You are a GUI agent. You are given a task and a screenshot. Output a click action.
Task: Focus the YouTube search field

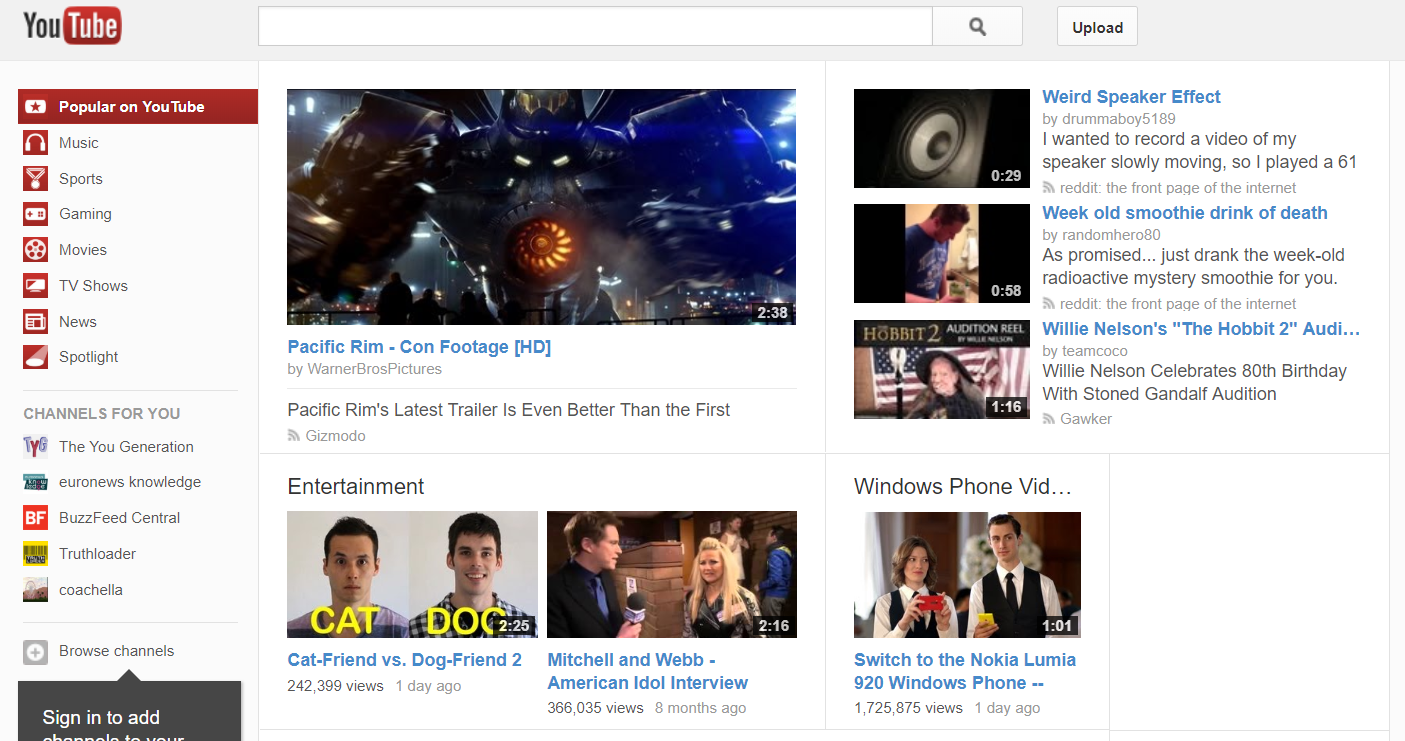click(x=595, y=27)
